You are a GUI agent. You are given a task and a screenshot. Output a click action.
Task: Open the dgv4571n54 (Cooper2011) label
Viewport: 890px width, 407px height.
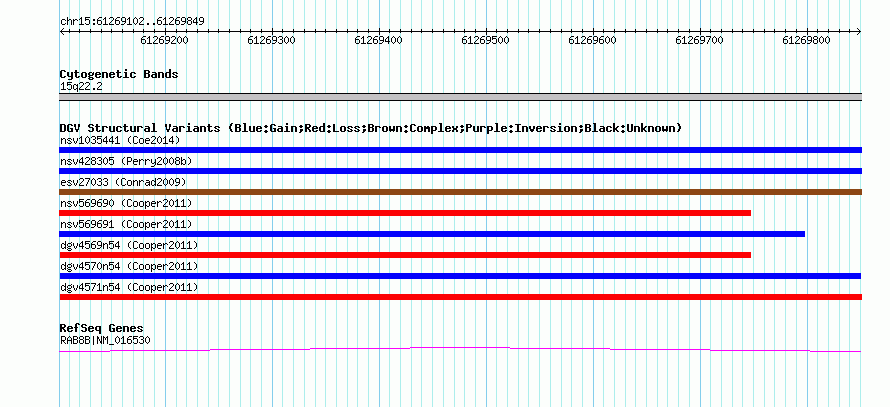(x=129, y=287)
